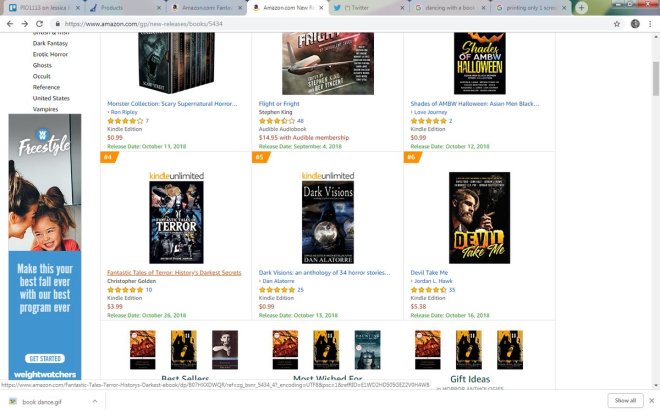660x412 pixels.
Task: Open Fantastic Tales of Terror book link
Action: click(174, 273)
